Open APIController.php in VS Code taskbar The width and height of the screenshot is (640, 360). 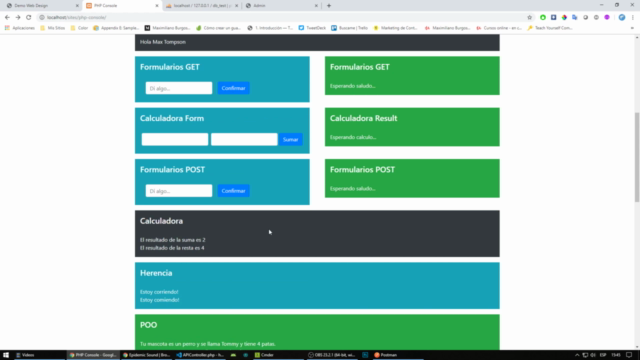(200, 355)
